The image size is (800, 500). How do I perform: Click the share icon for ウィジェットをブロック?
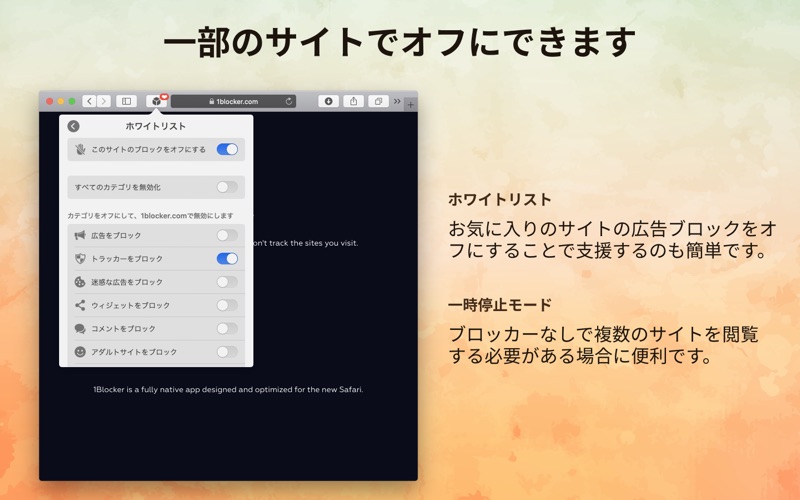point(80,305)
